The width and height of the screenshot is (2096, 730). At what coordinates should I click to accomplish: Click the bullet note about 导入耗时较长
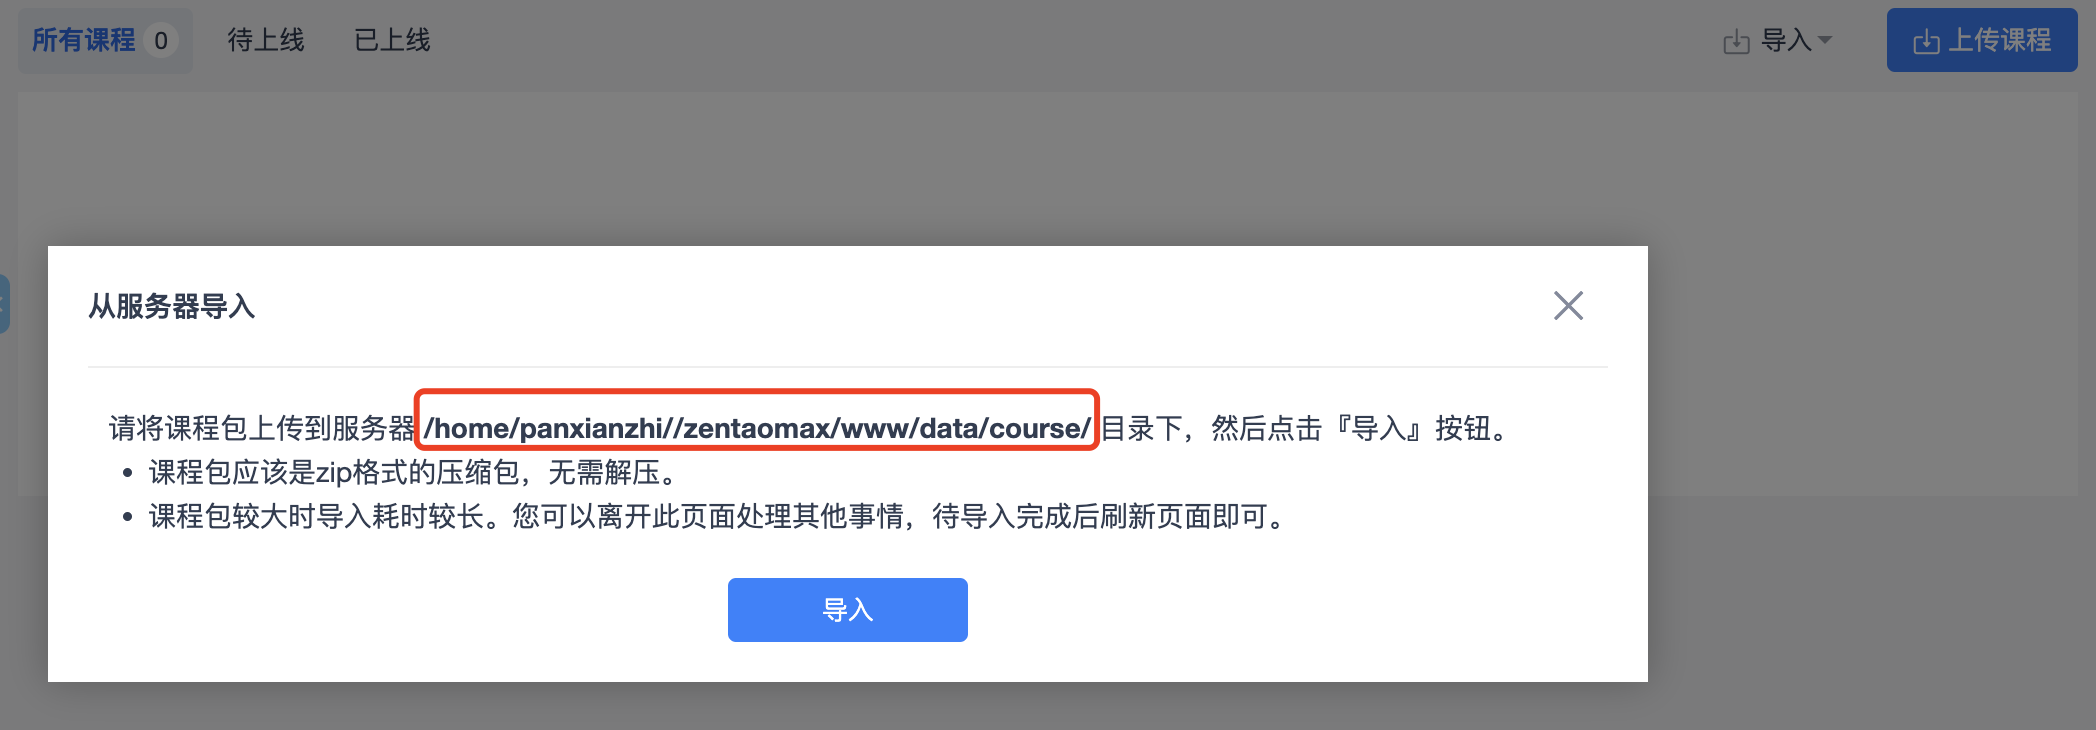point(719,516)
